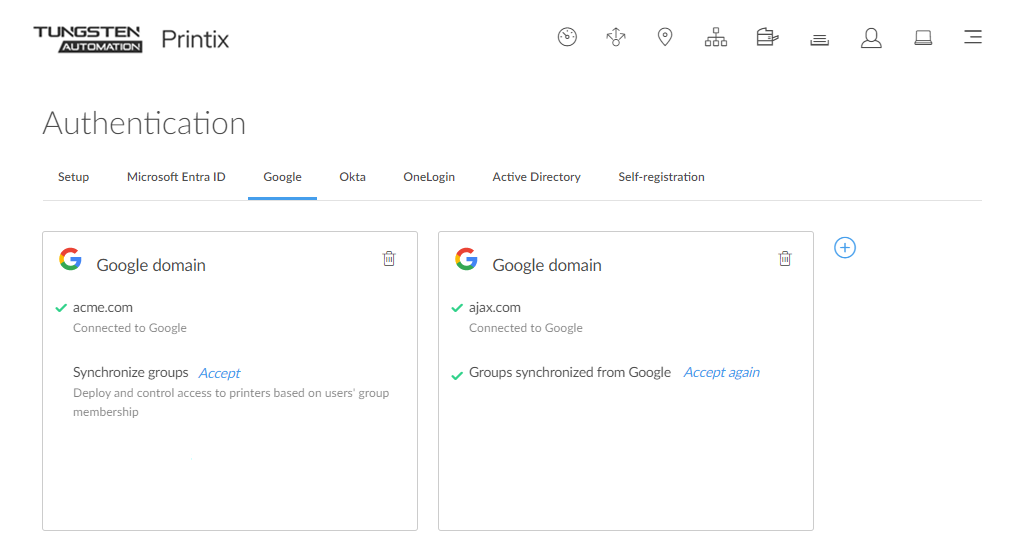Switch to the Setup tab
This screenshot has width=1024, height=555.
73,177
